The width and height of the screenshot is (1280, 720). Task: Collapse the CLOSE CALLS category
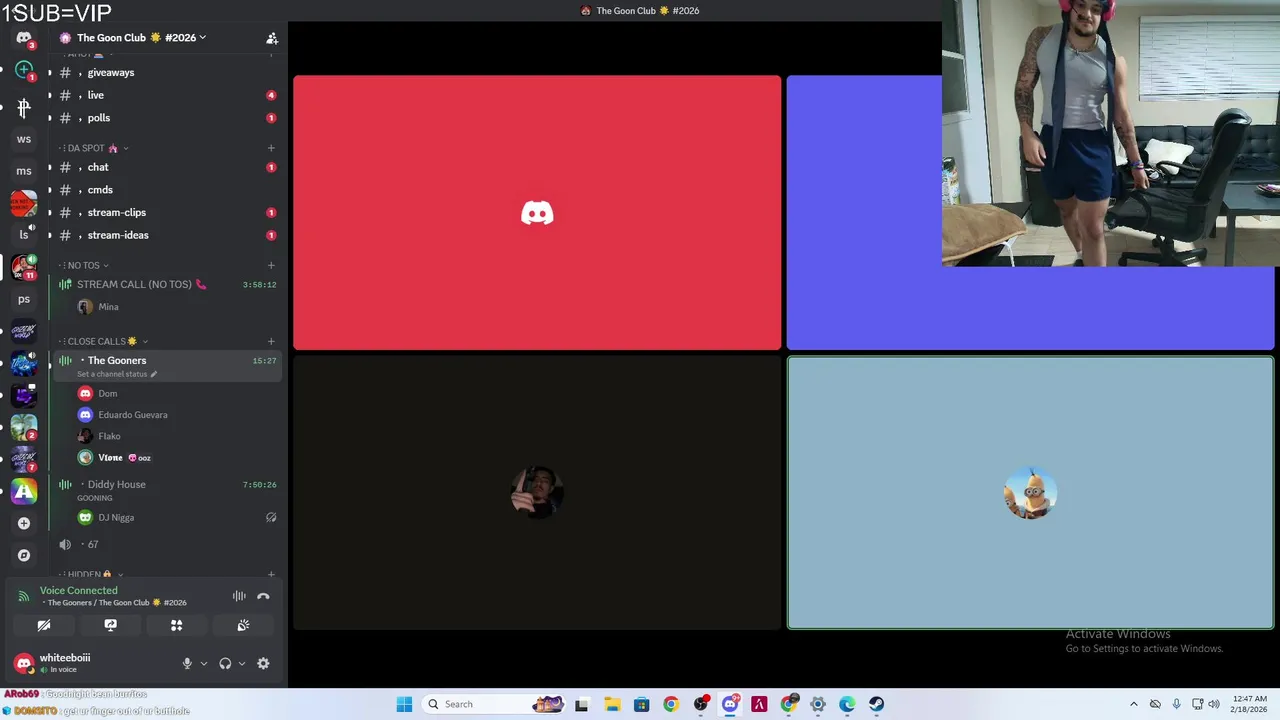click(103, 341)
